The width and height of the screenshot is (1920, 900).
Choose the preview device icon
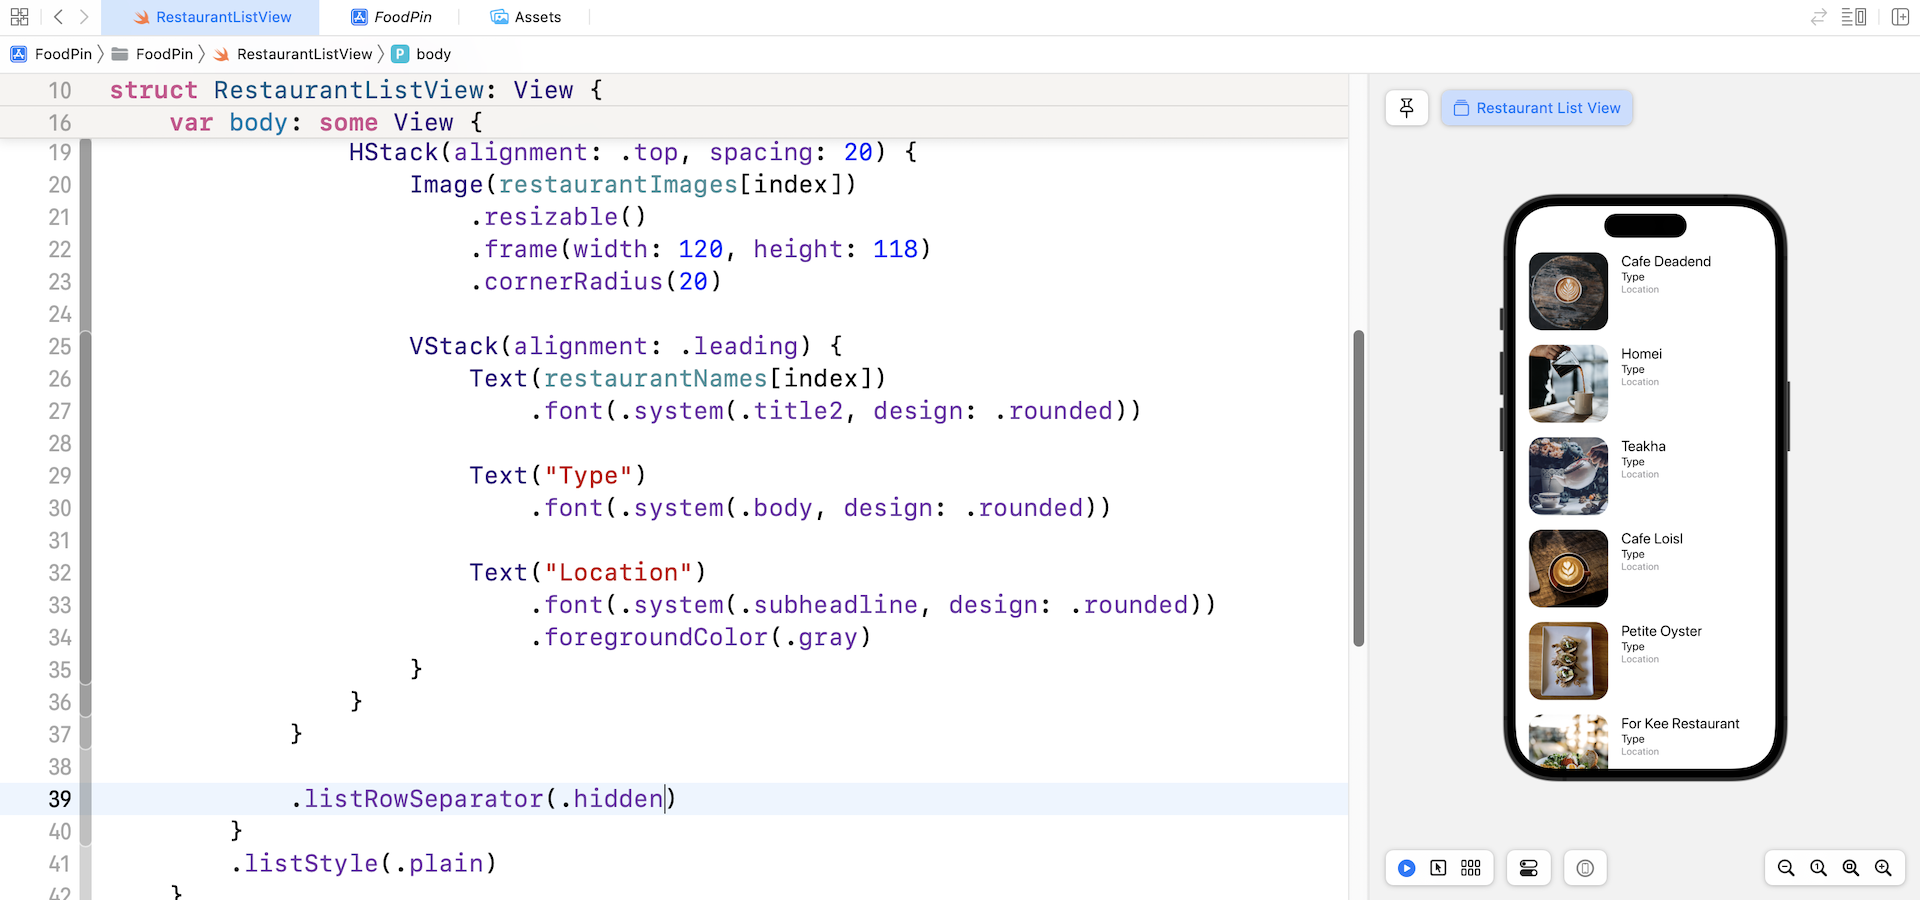pos(1585,868)
